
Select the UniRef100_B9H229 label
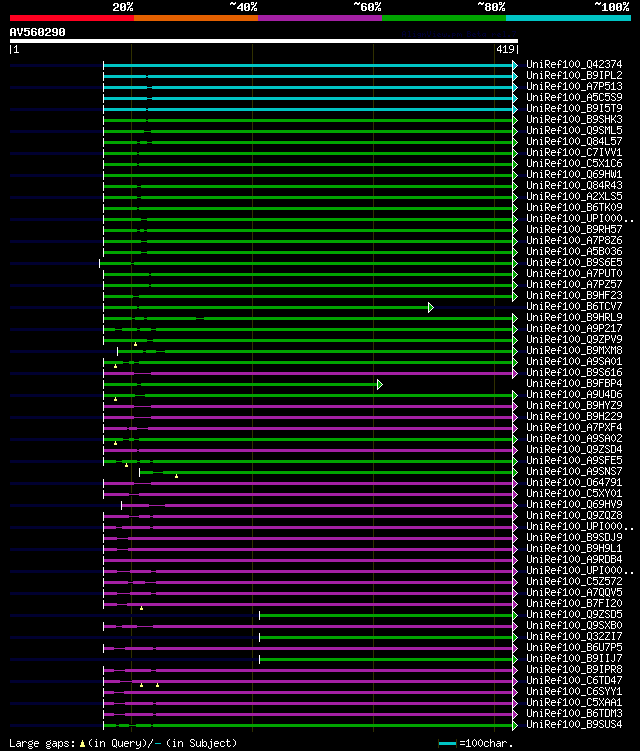tap(574, 417)
